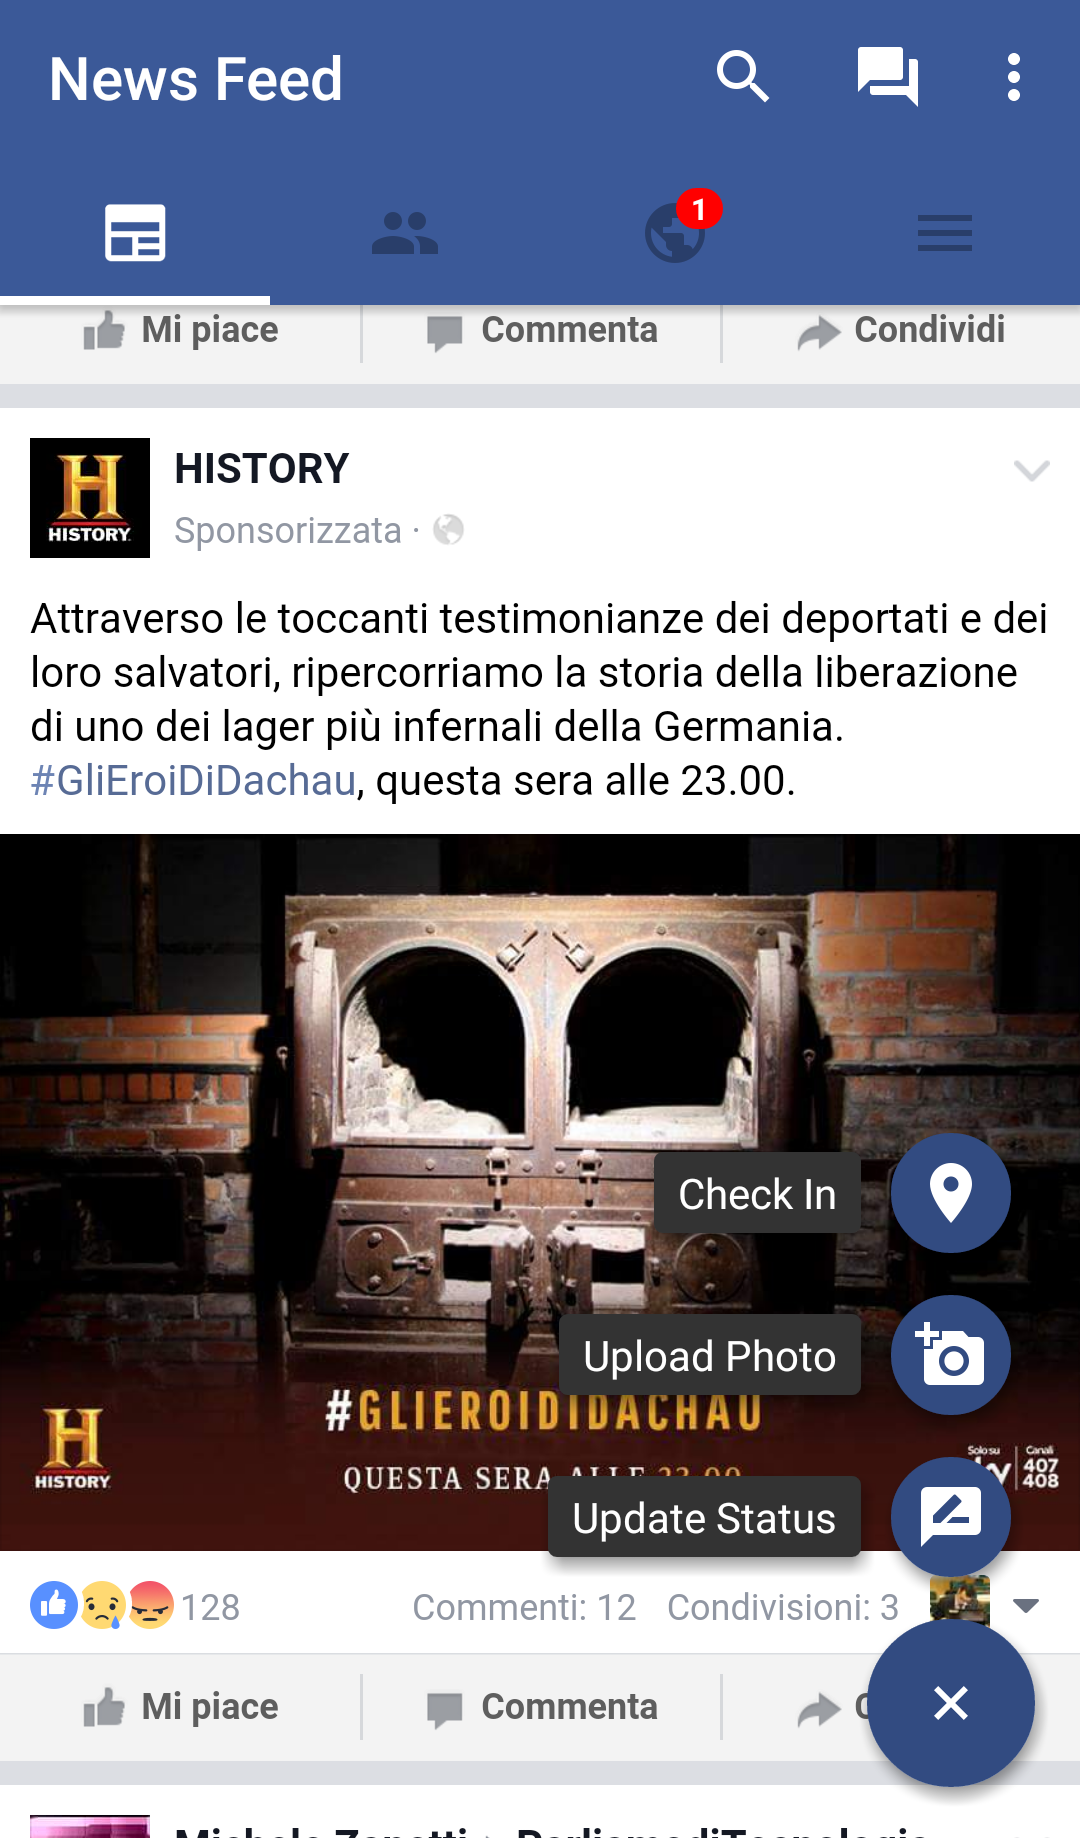Image resolution: width=1080 pixels, height=1838 pixels.
Task: Tap Commenta under the HISTORY post
Action: [x=541, y=1707]
